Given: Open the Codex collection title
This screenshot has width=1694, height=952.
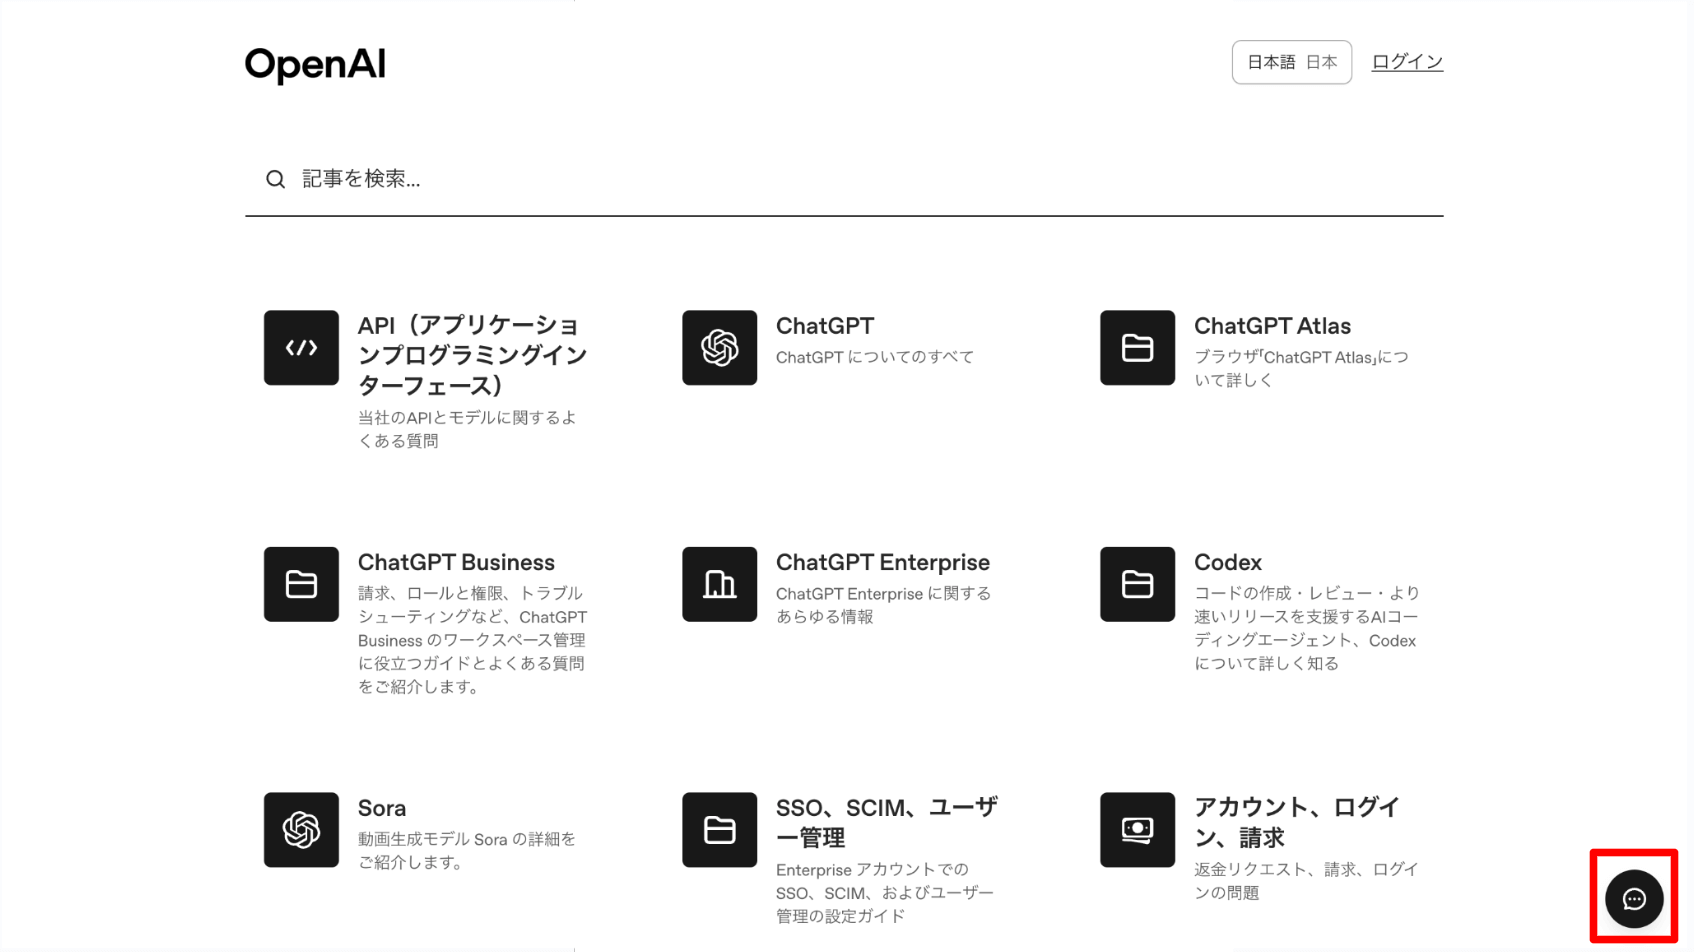Looking at the screenshot, I should [x=1227, y=562].
